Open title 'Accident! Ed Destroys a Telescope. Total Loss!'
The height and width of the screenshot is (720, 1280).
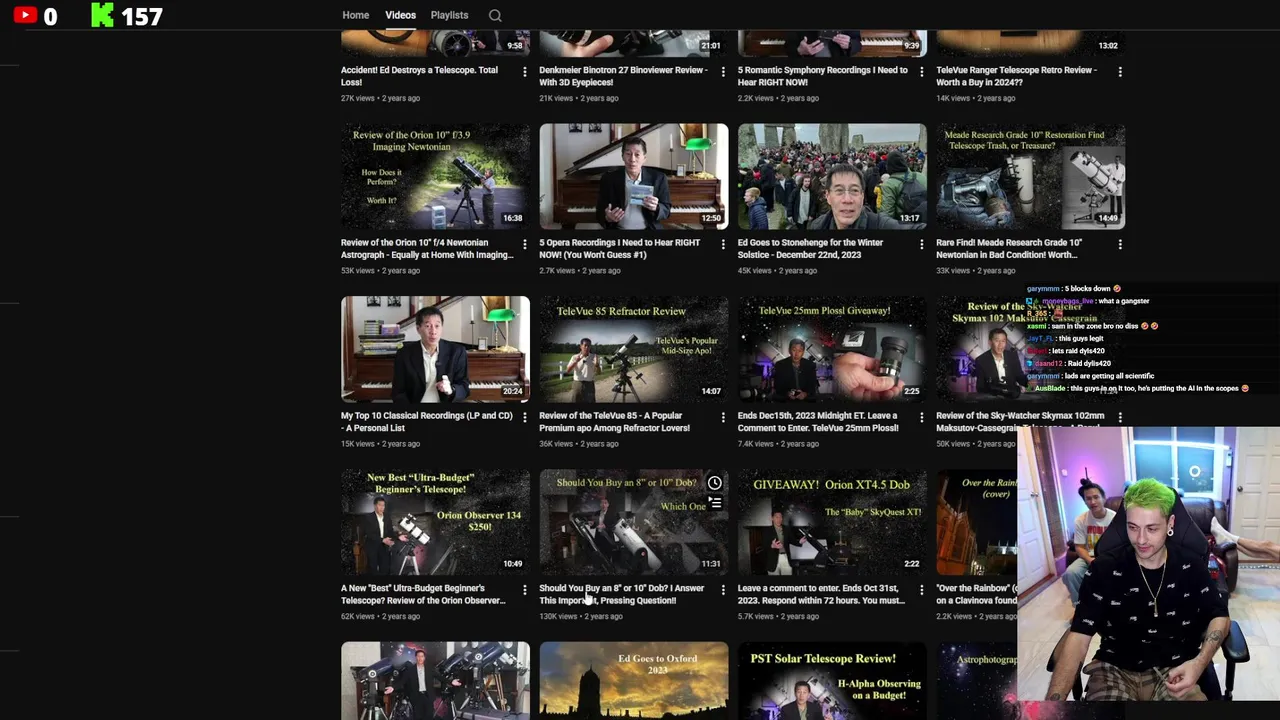[x=419, y=76]
